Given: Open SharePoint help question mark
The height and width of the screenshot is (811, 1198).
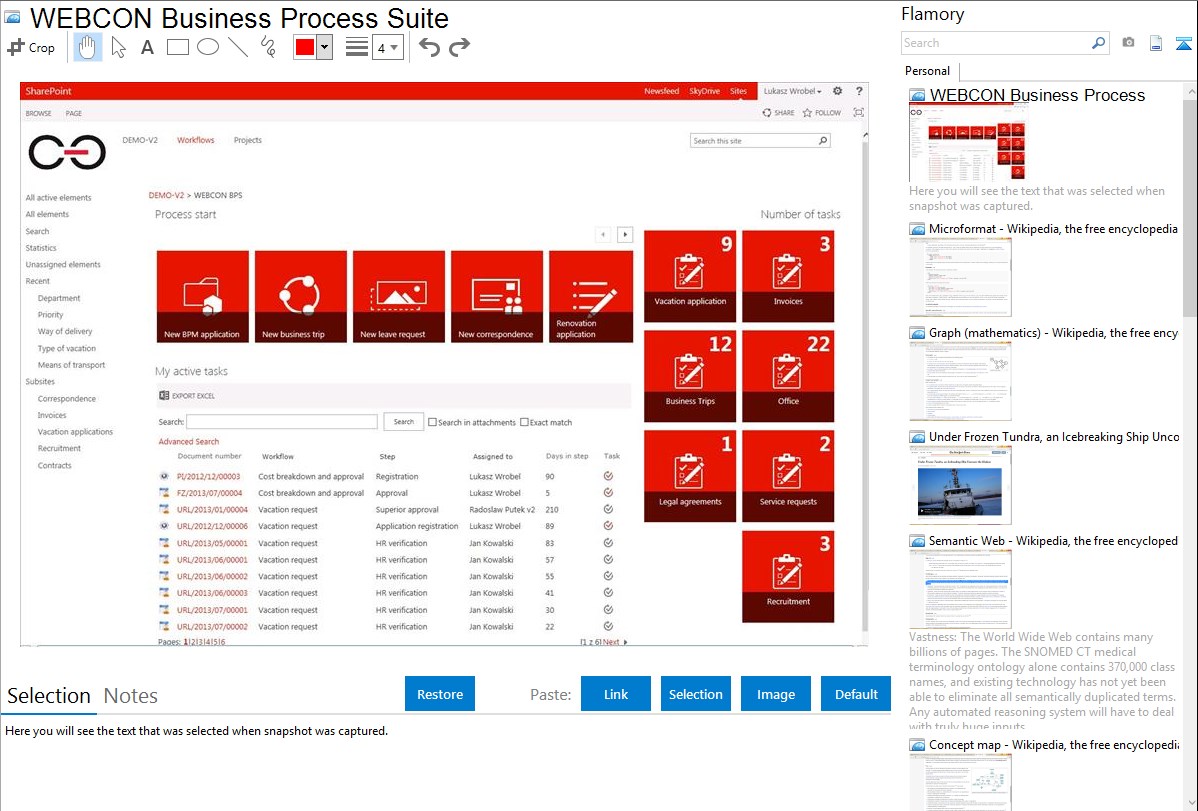Looking at the screenshot, I should 860,91.
